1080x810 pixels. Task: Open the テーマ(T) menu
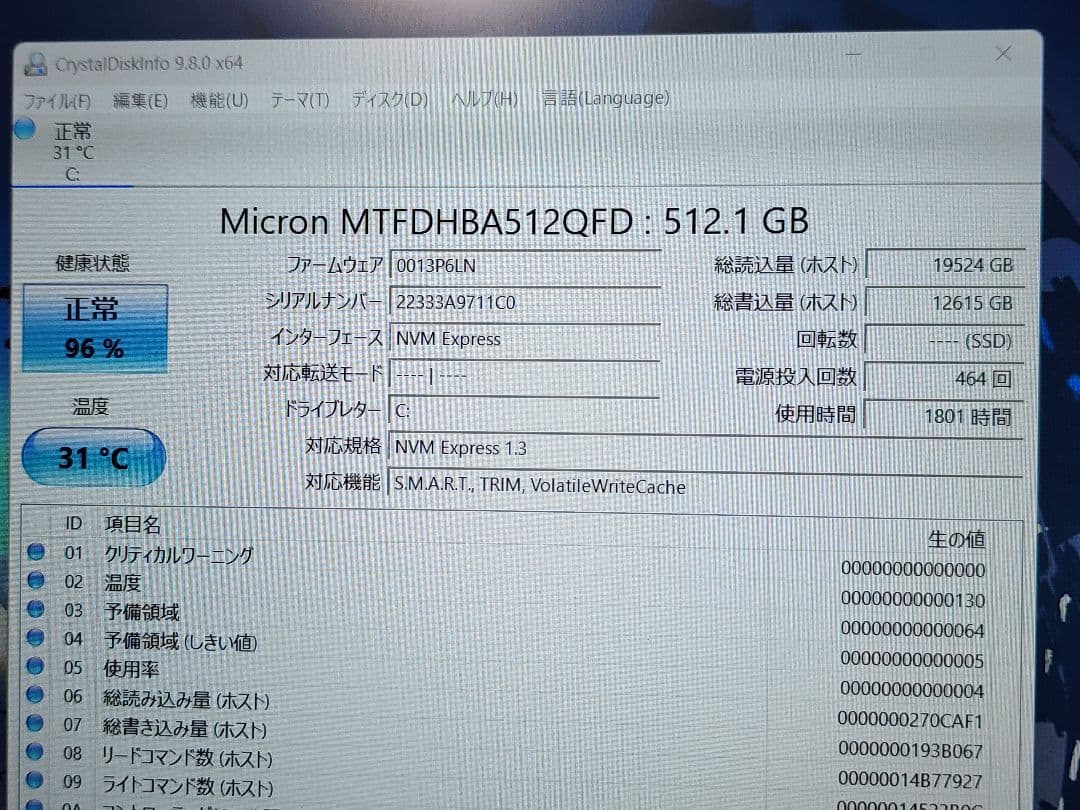300,101
